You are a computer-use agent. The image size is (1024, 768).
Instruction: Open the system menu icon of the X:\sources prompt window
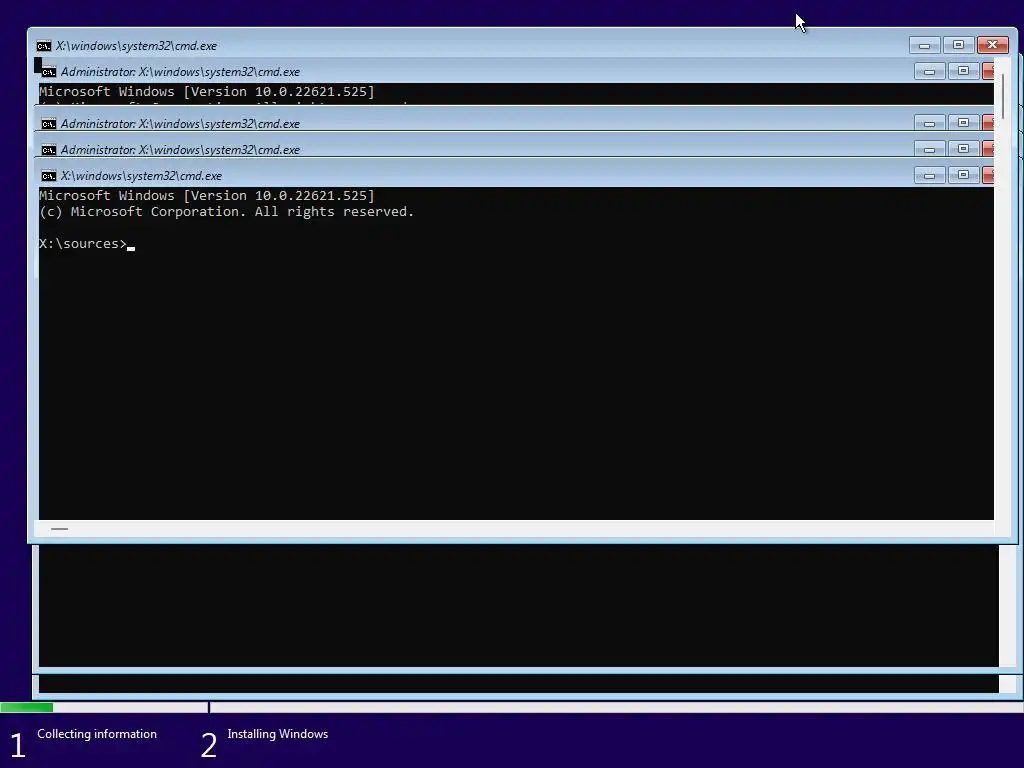point(48,176)
